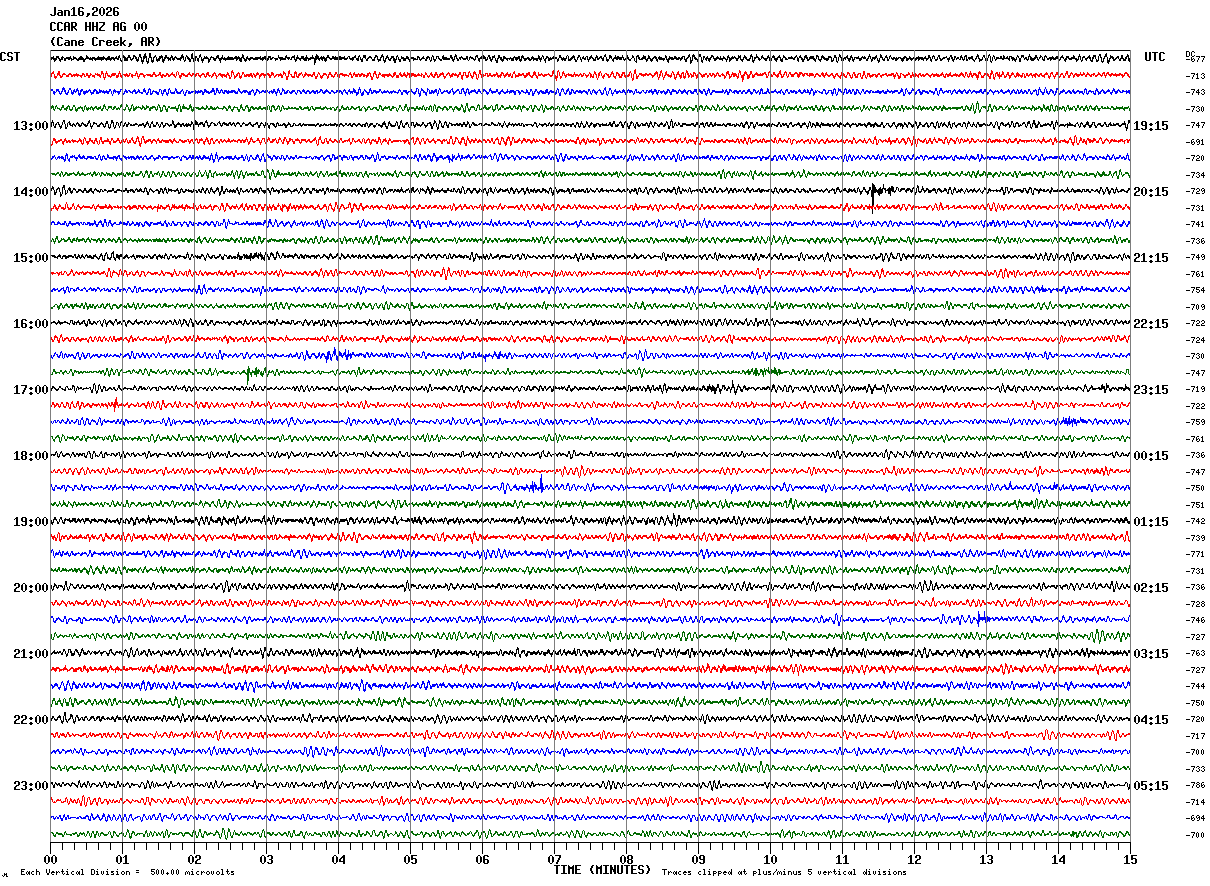Screen dimensions: 1210x886
Task: Select the DC offset value -691
Action: point(1196,142)
